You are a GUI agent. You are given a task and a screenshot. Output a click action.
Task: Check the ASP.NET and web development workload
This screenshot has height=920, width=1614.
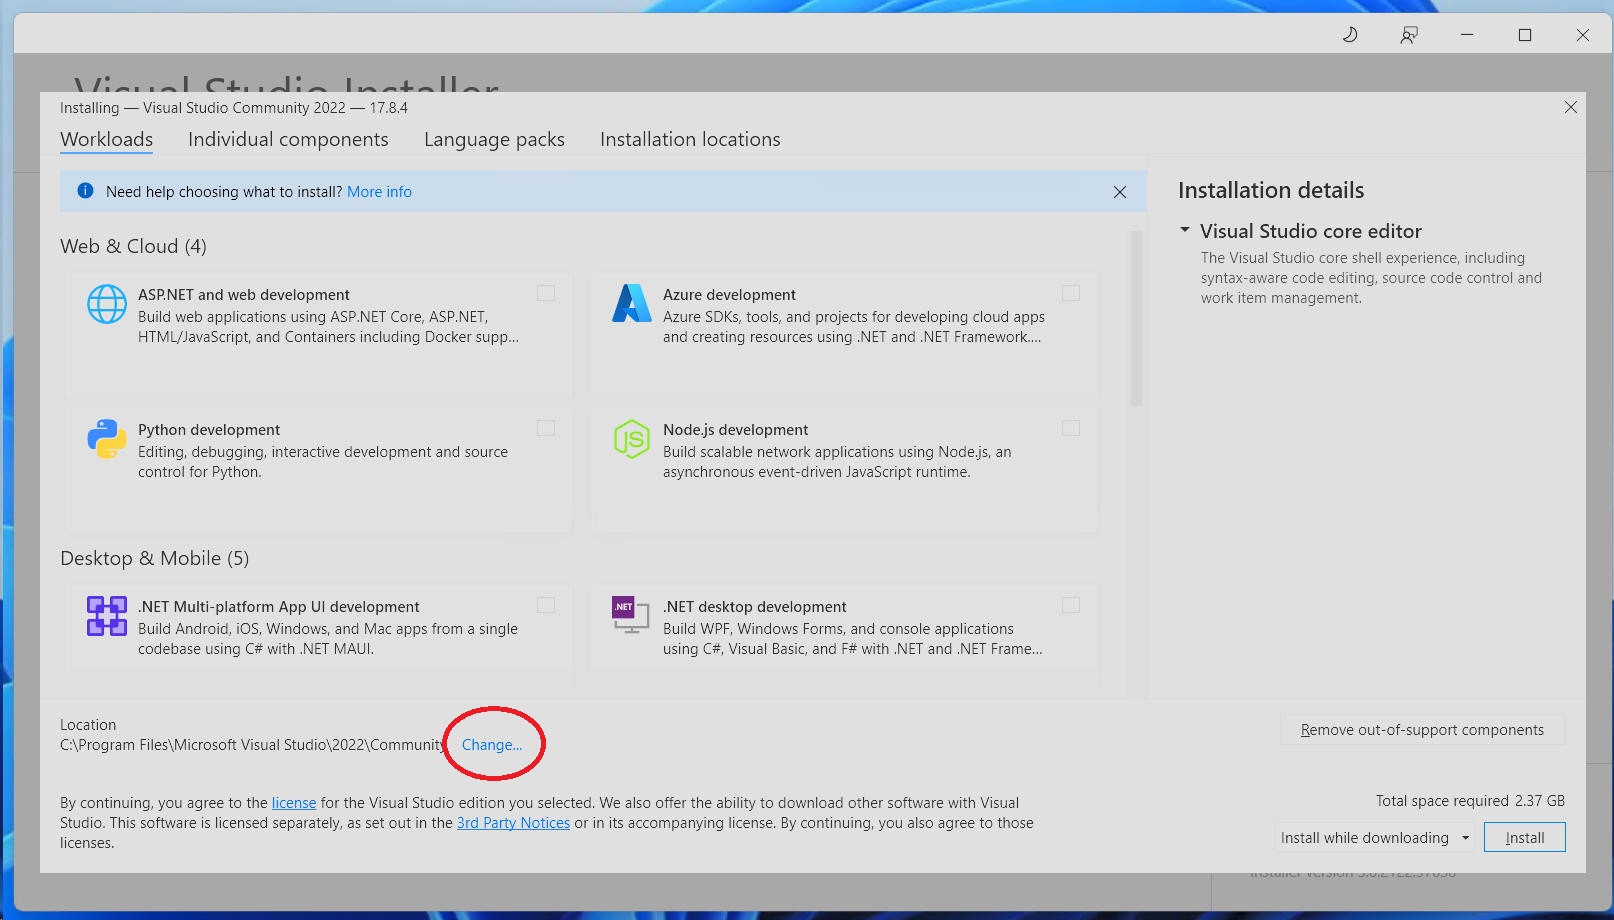[546, 293]
